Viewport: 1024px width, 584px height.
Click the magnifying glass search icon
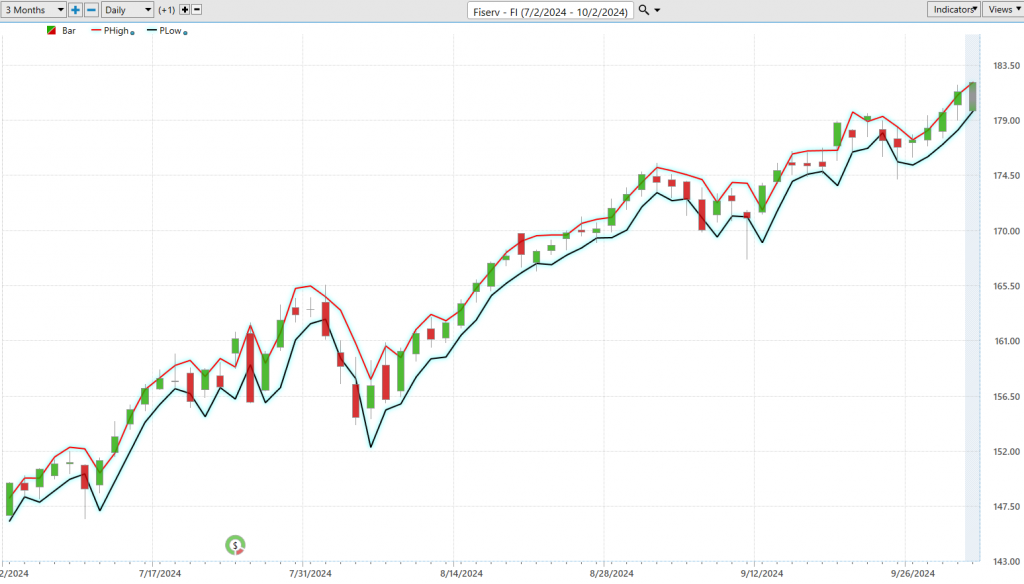click(644, 9)
